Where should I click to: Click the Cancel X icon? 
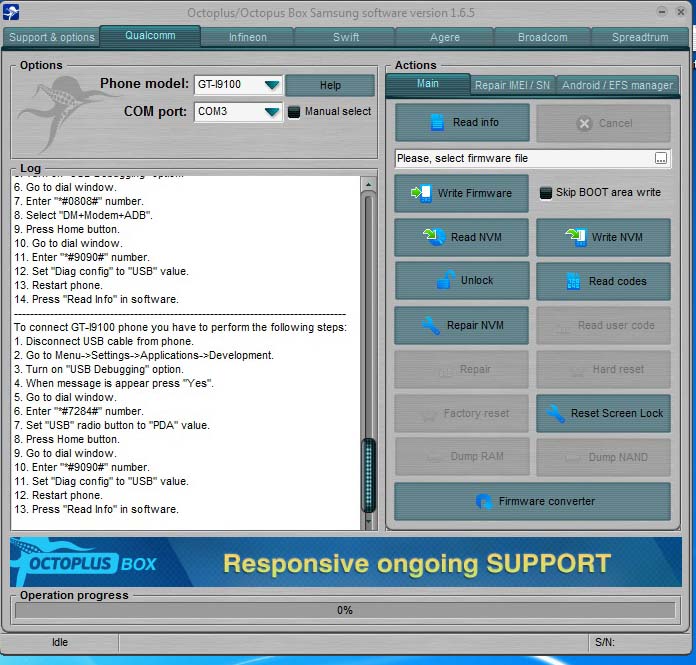point(584,123)
